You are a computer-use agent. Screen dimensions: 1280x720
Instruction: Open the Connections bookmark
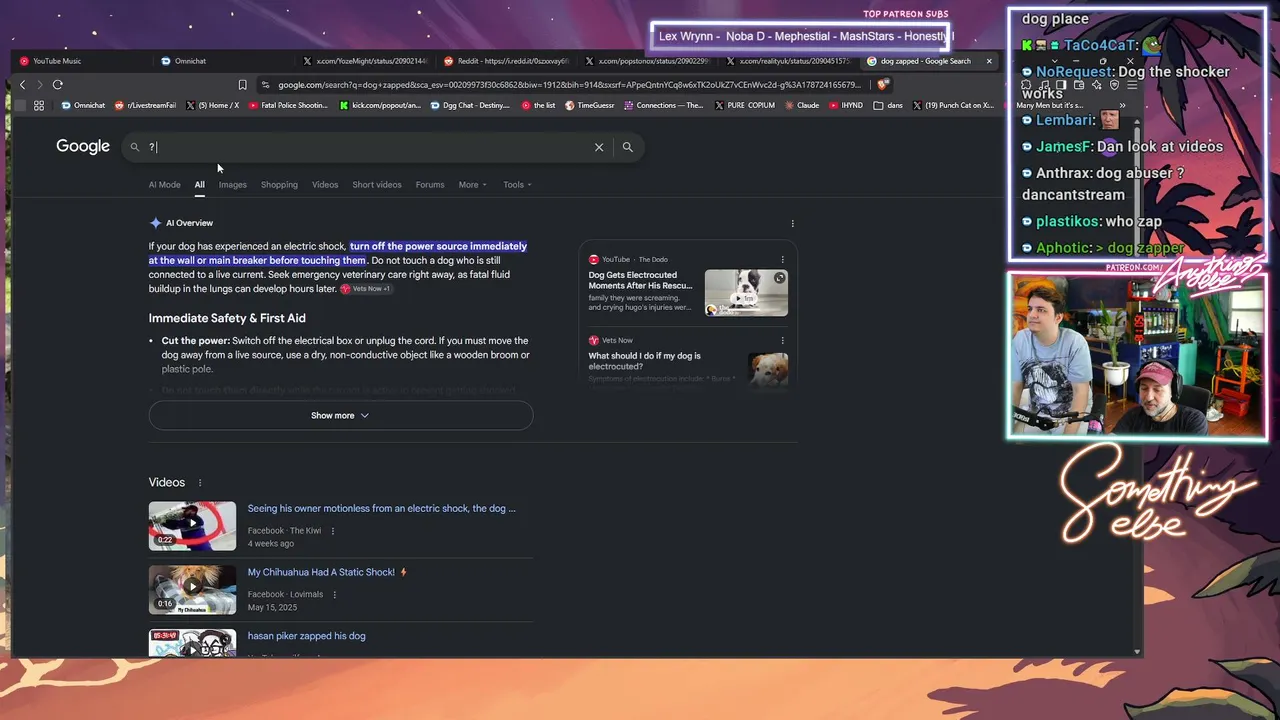(x=664, y=105)
